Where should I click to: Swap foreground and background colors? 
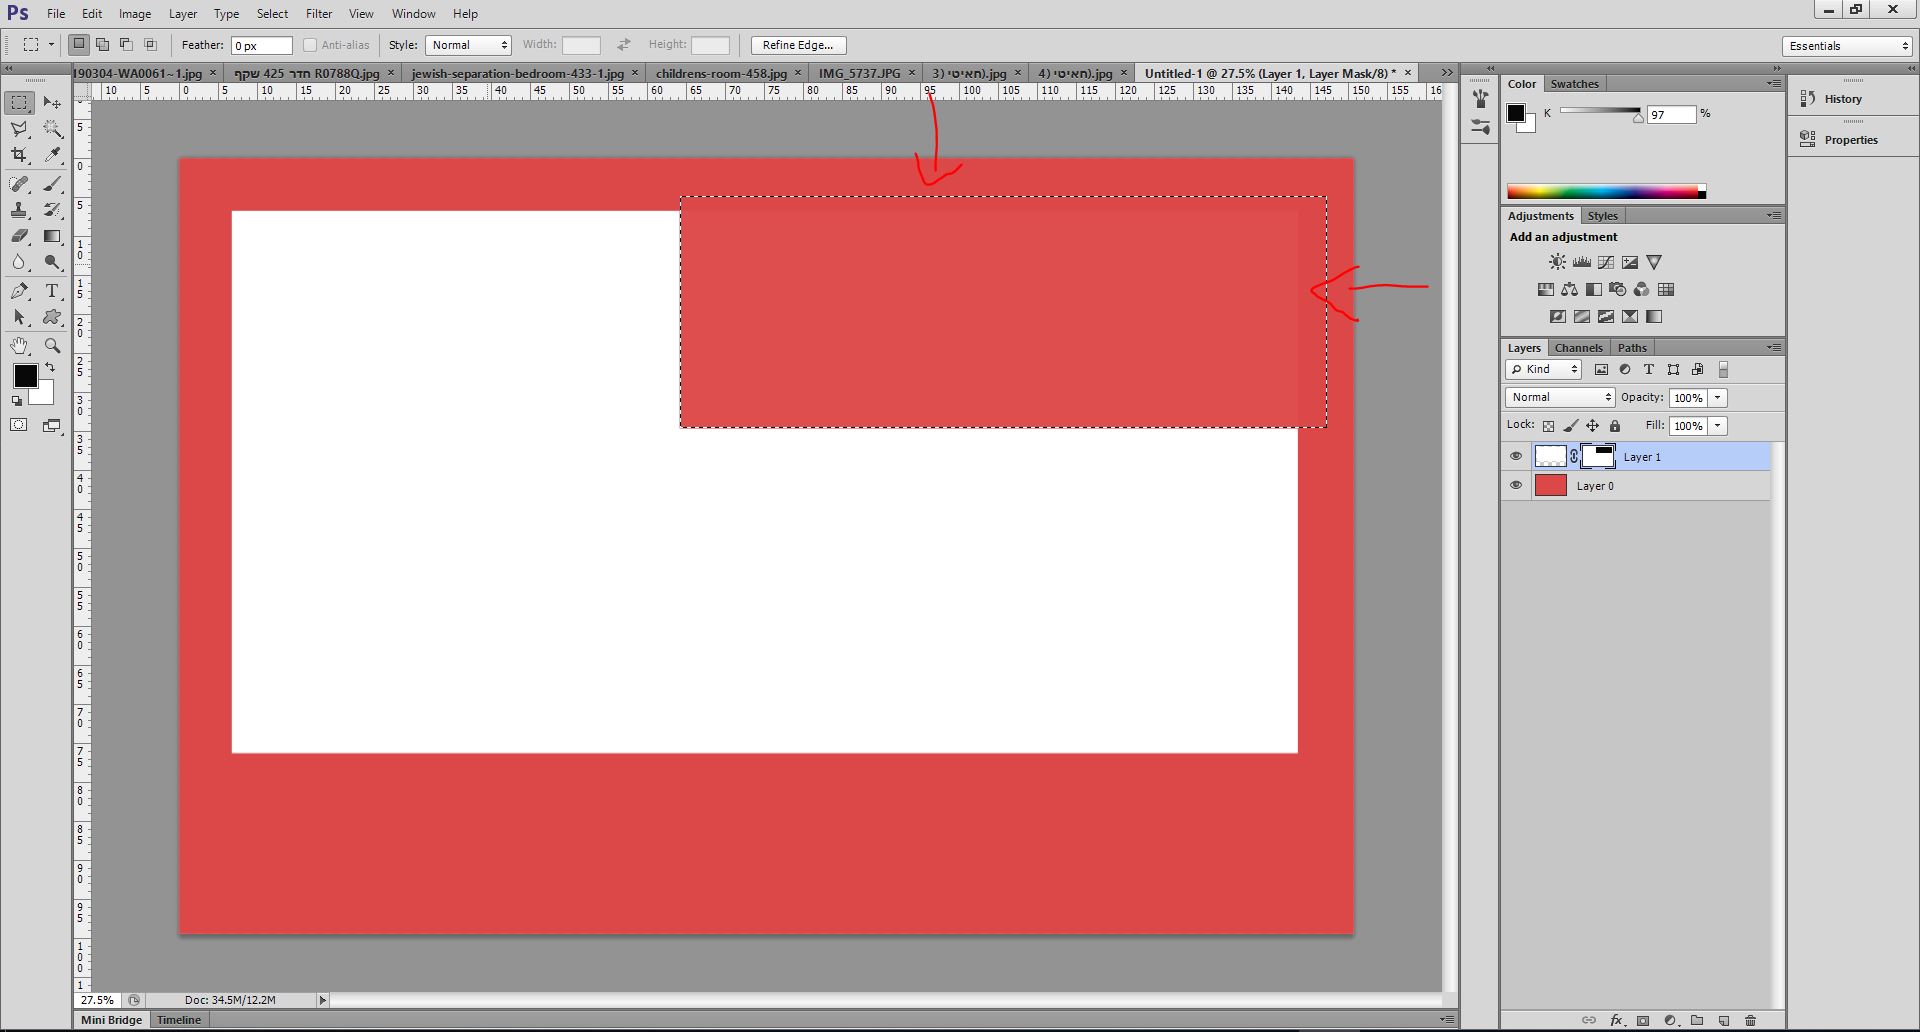click(x=50, y=368)
